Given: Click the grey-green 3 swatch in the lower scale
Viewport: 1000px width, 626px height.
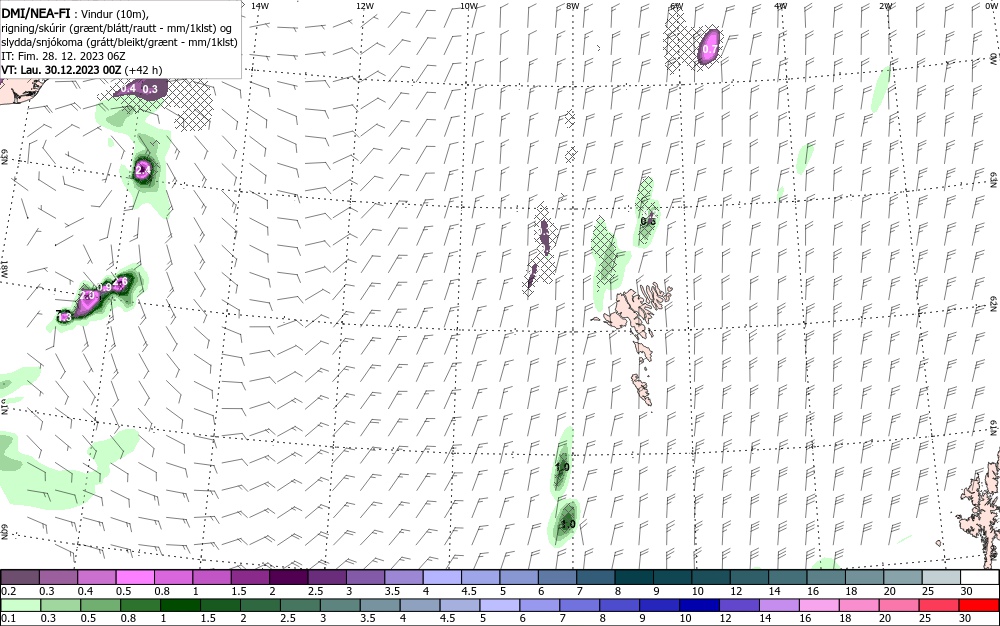Looking at the screenshot, I should point(340,604).
